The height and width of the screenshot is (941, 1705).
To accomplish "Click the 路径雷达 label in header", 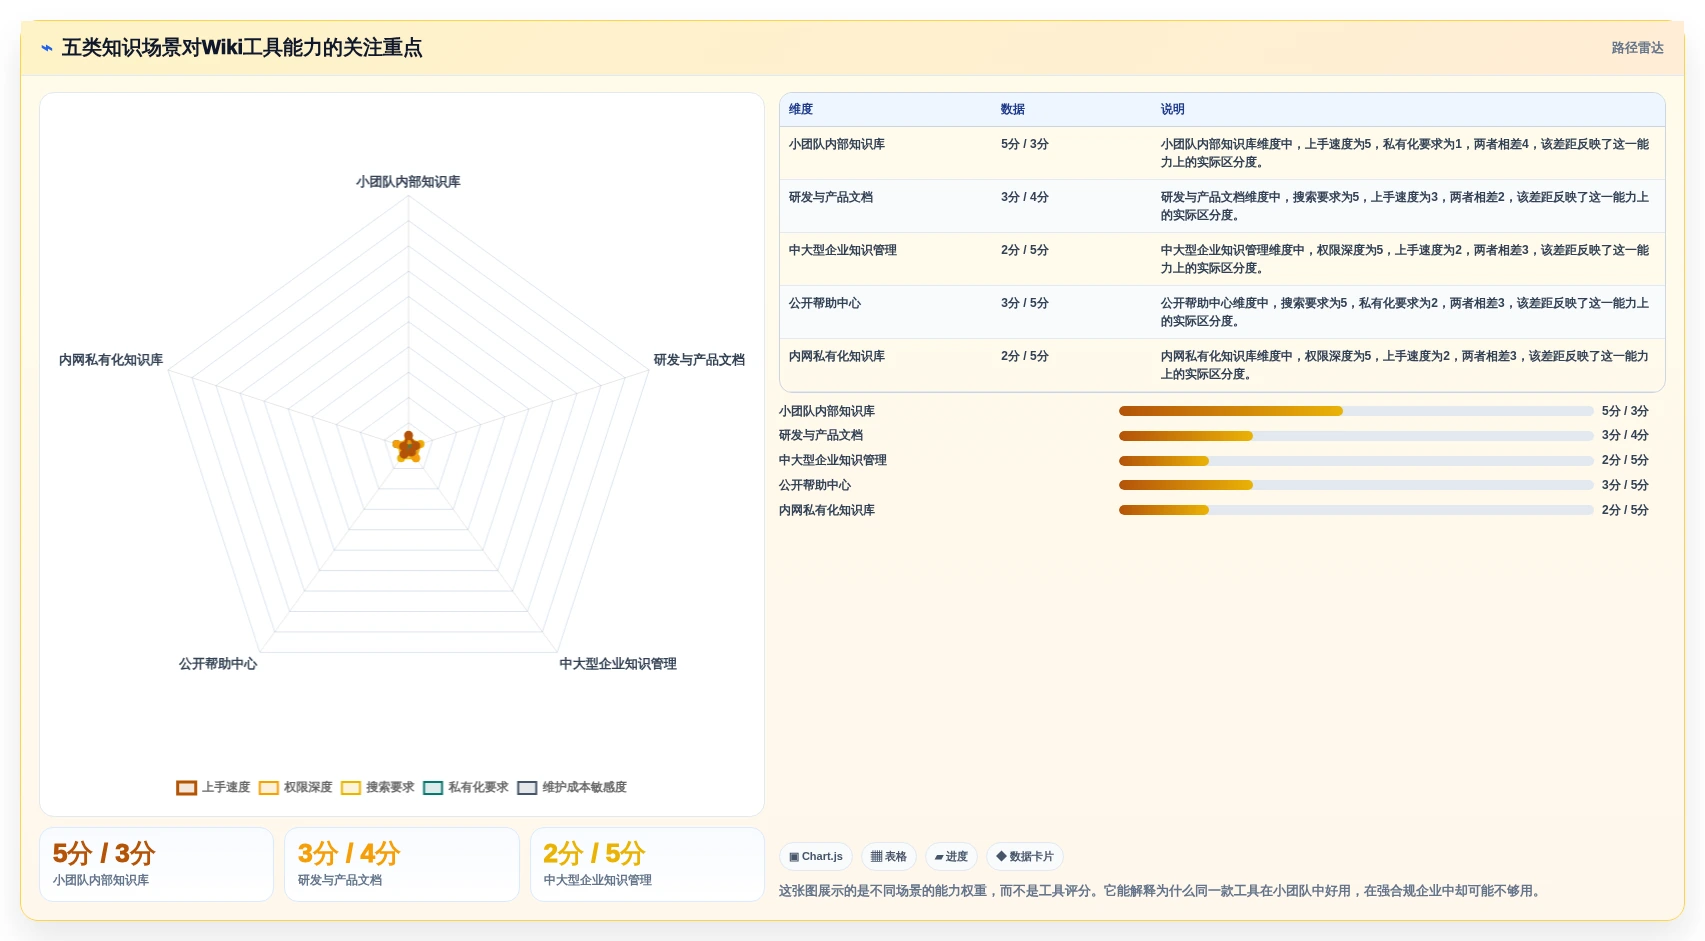I will coord(1637,48).
